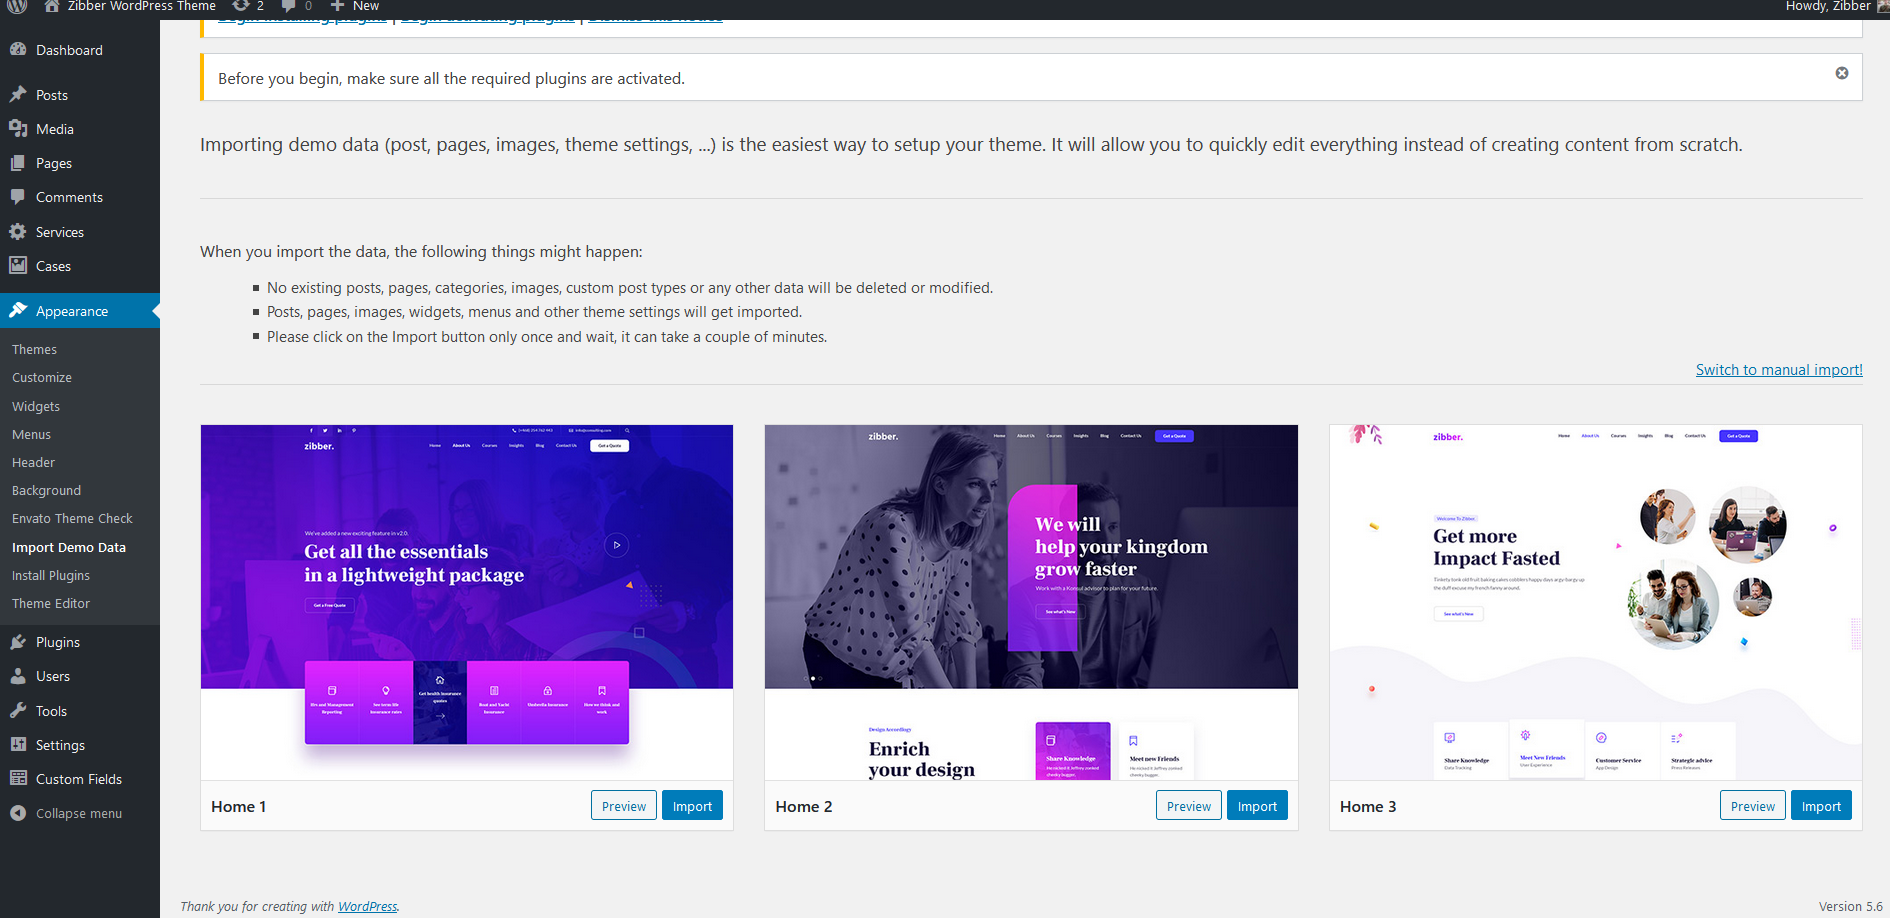Click the Pages icon in sidebar
This screenshot has width=1890, height=918.
18,162
